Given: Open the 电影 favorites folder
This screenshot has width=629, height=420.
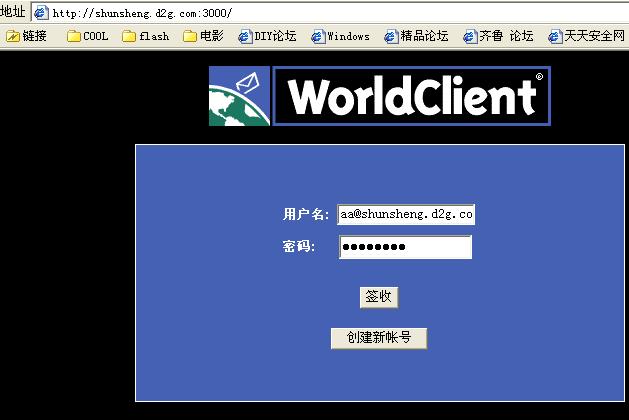Looking at the screenshot, I should pos(203,36).
